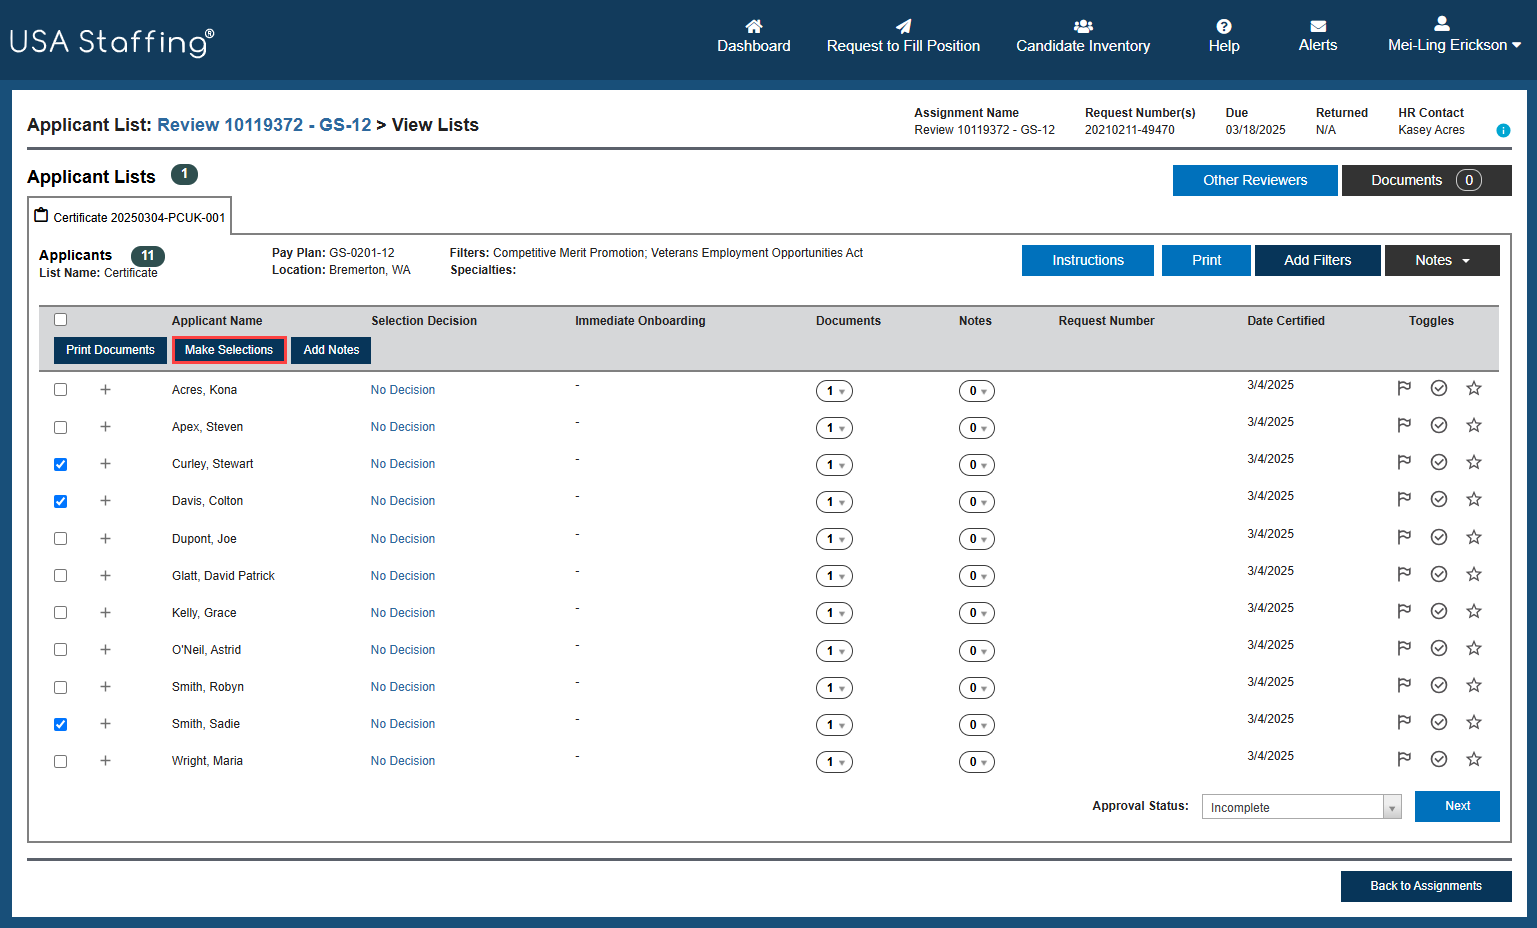Flag the Apex, Steven applicant
Viewport: 1537px width, 928px height.
[1404, 425]
